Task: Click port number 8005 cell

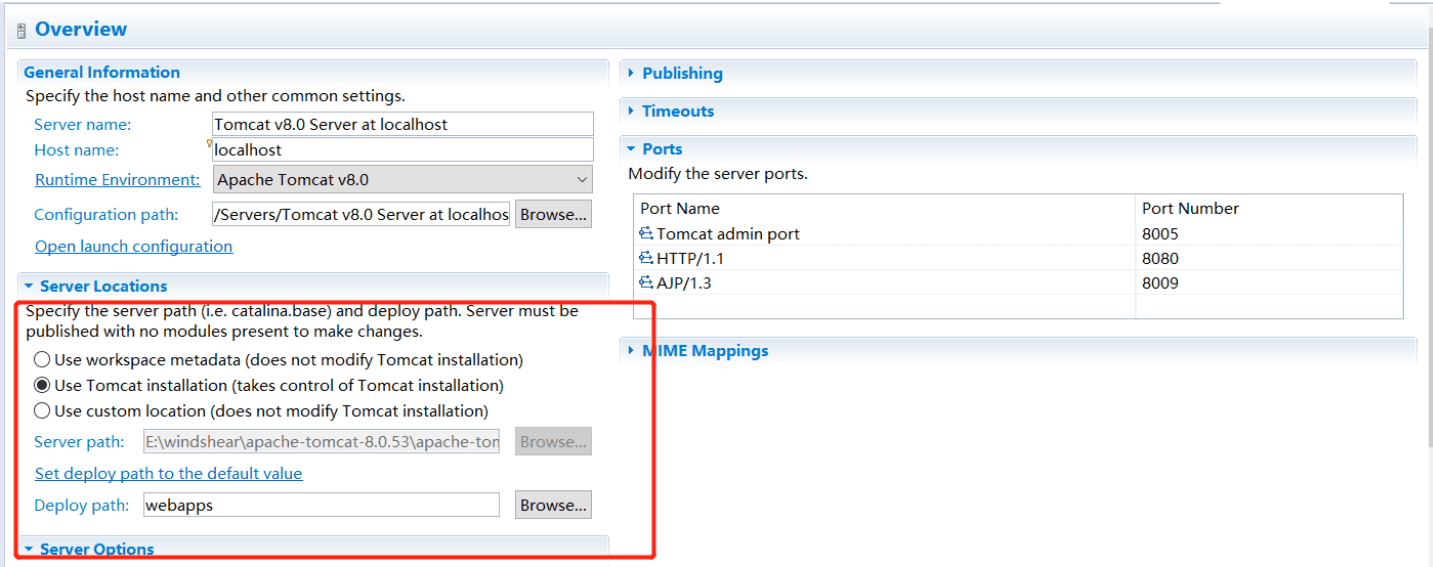Action: (1160, 234)
